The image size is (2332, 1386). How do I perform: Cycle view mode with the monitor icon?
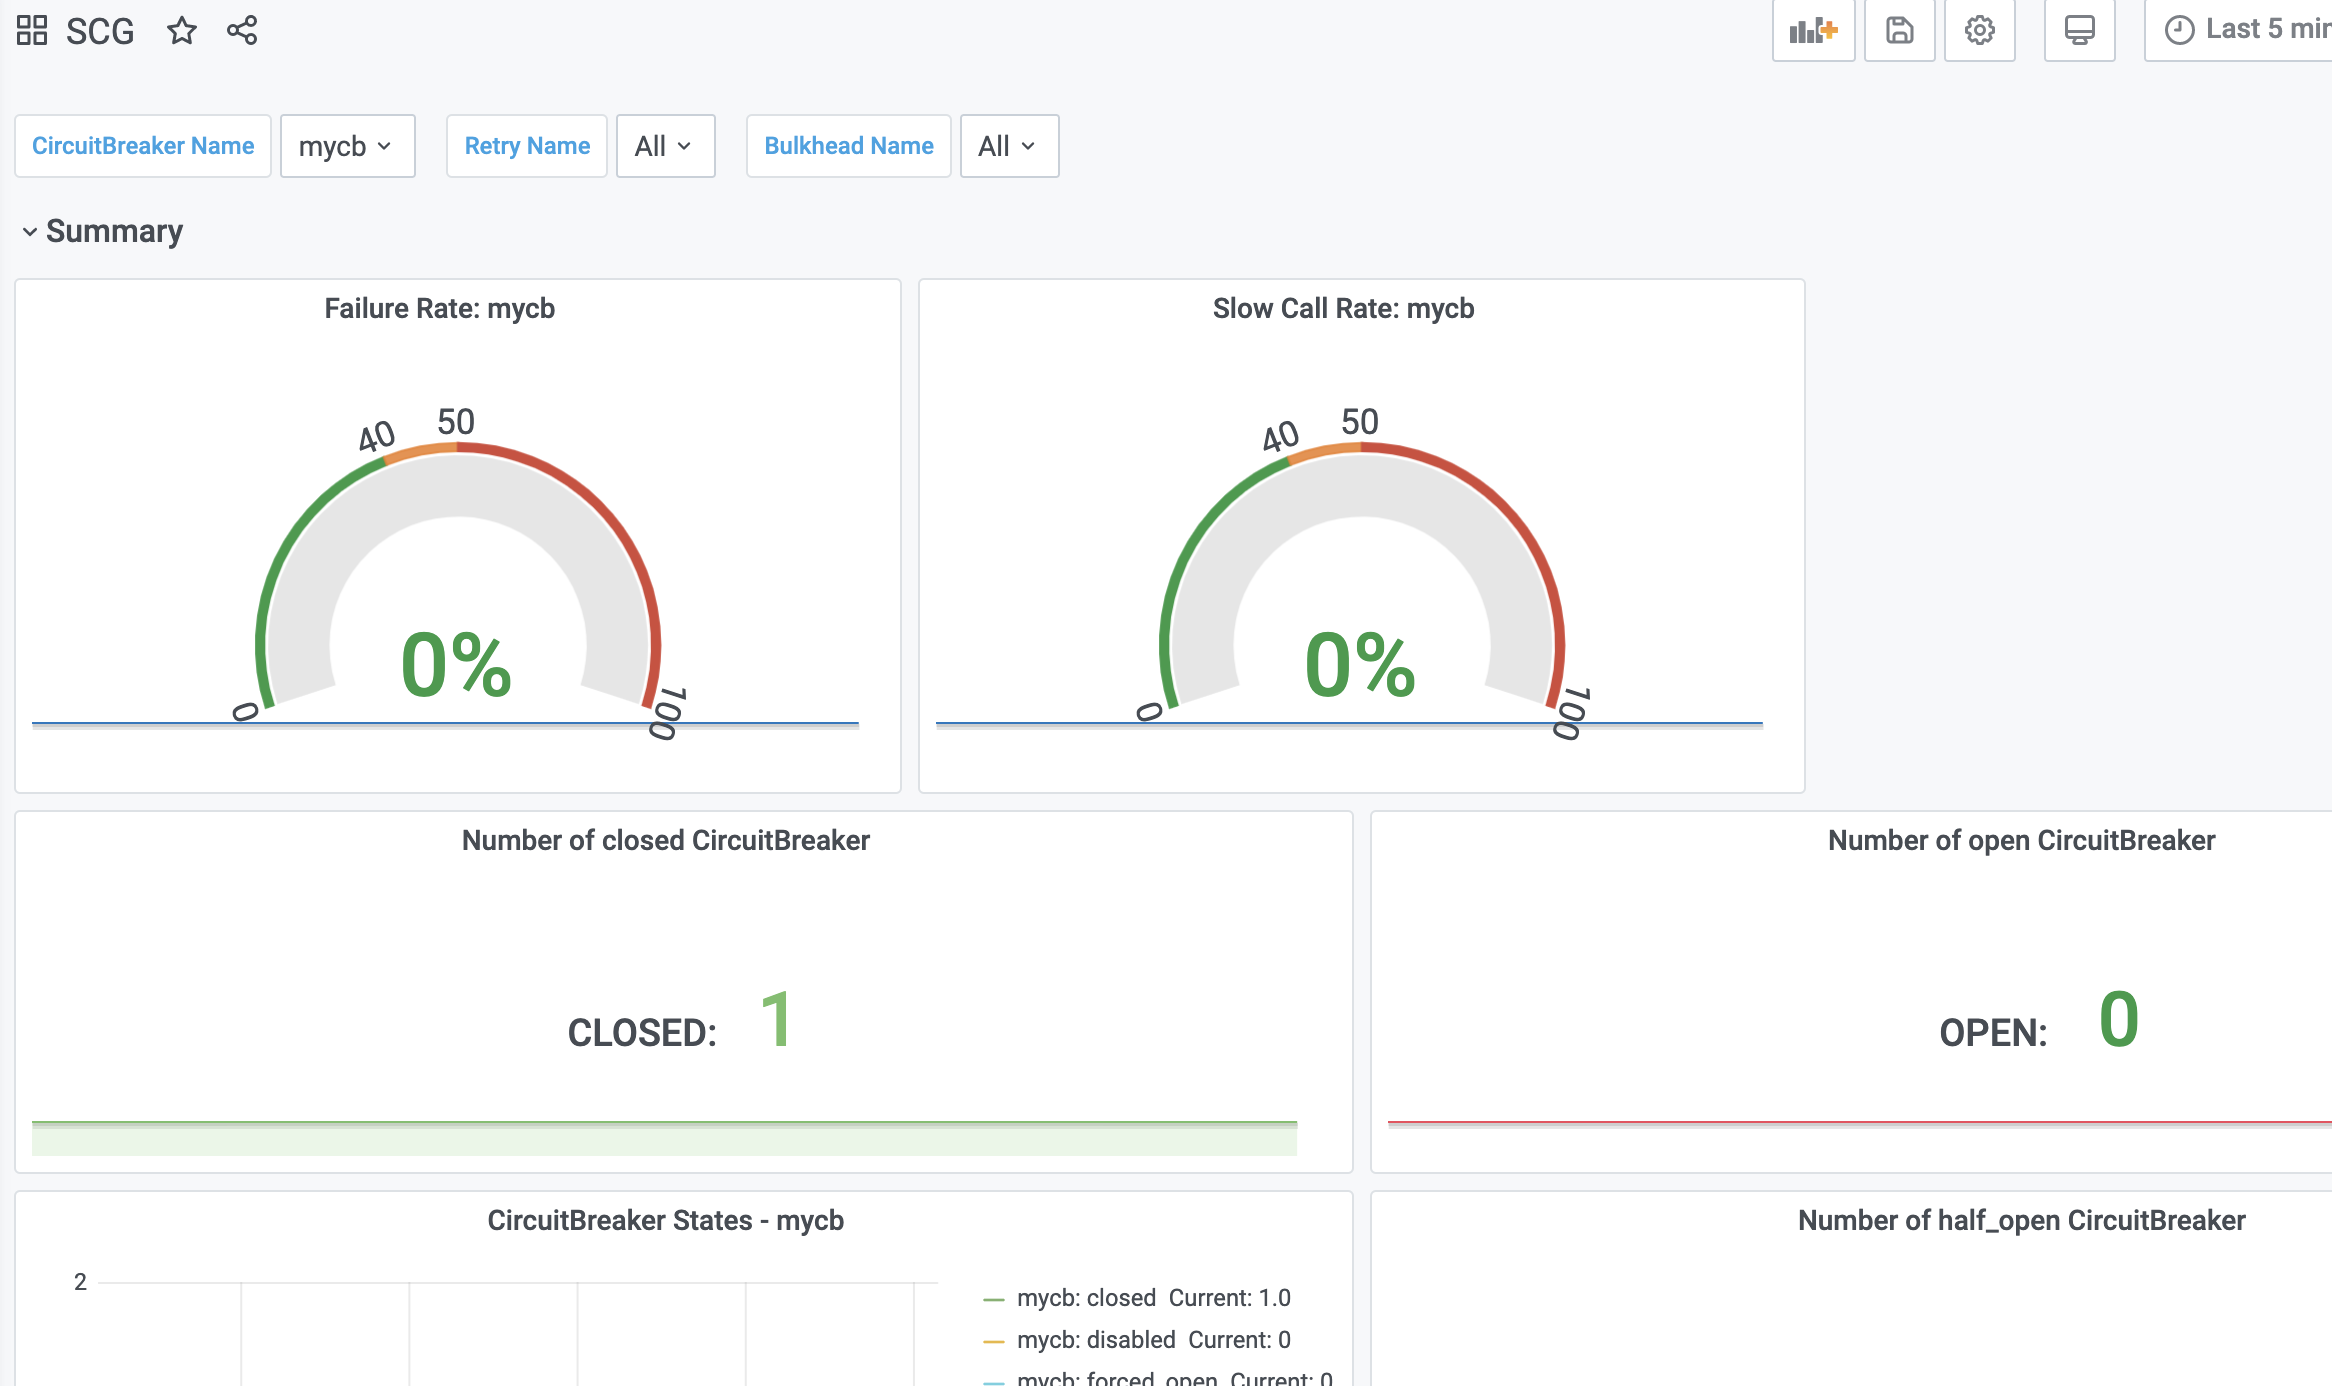(x=2079, y=30)
